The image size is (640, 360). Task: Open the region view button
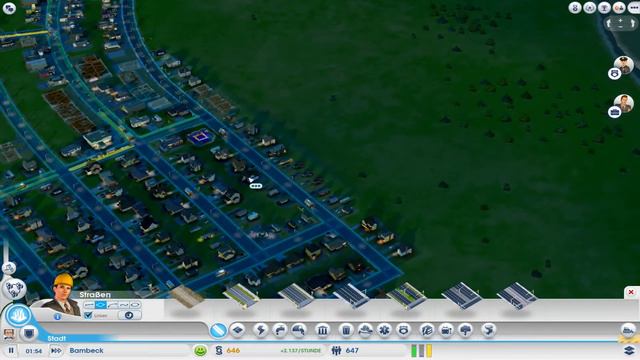(14, 289)
